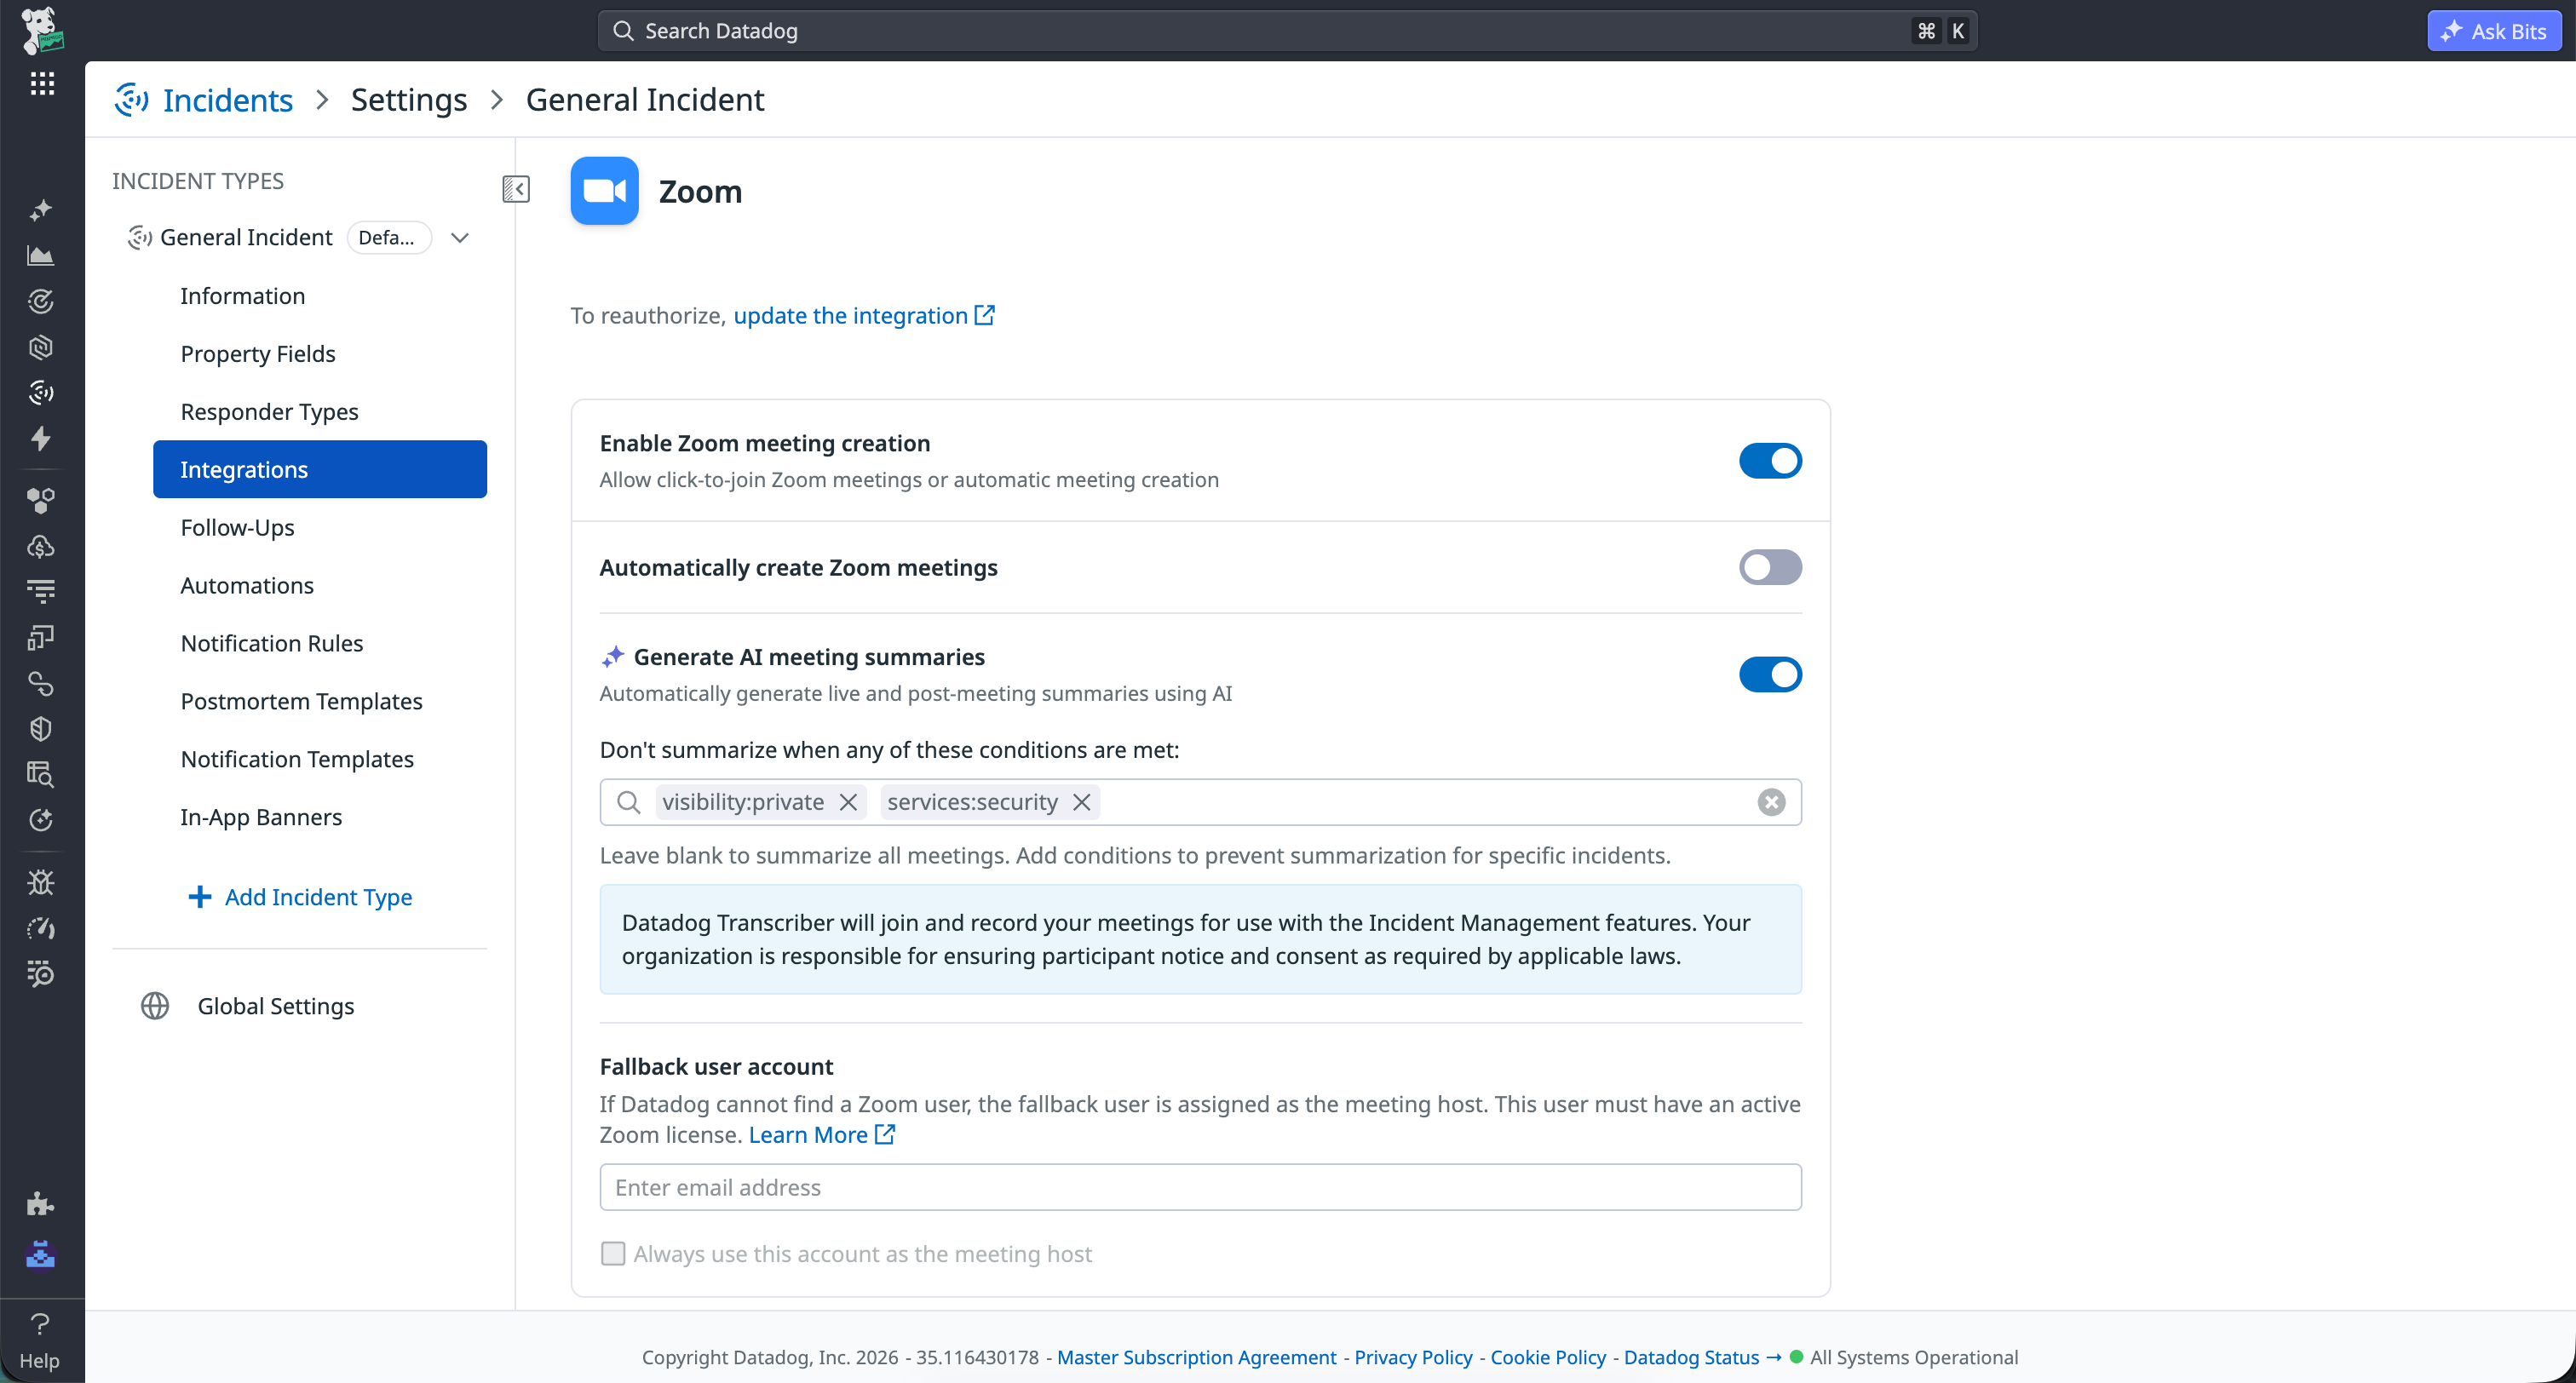
Task: Click the Datadog dog logo
Action: click(42, 30)
